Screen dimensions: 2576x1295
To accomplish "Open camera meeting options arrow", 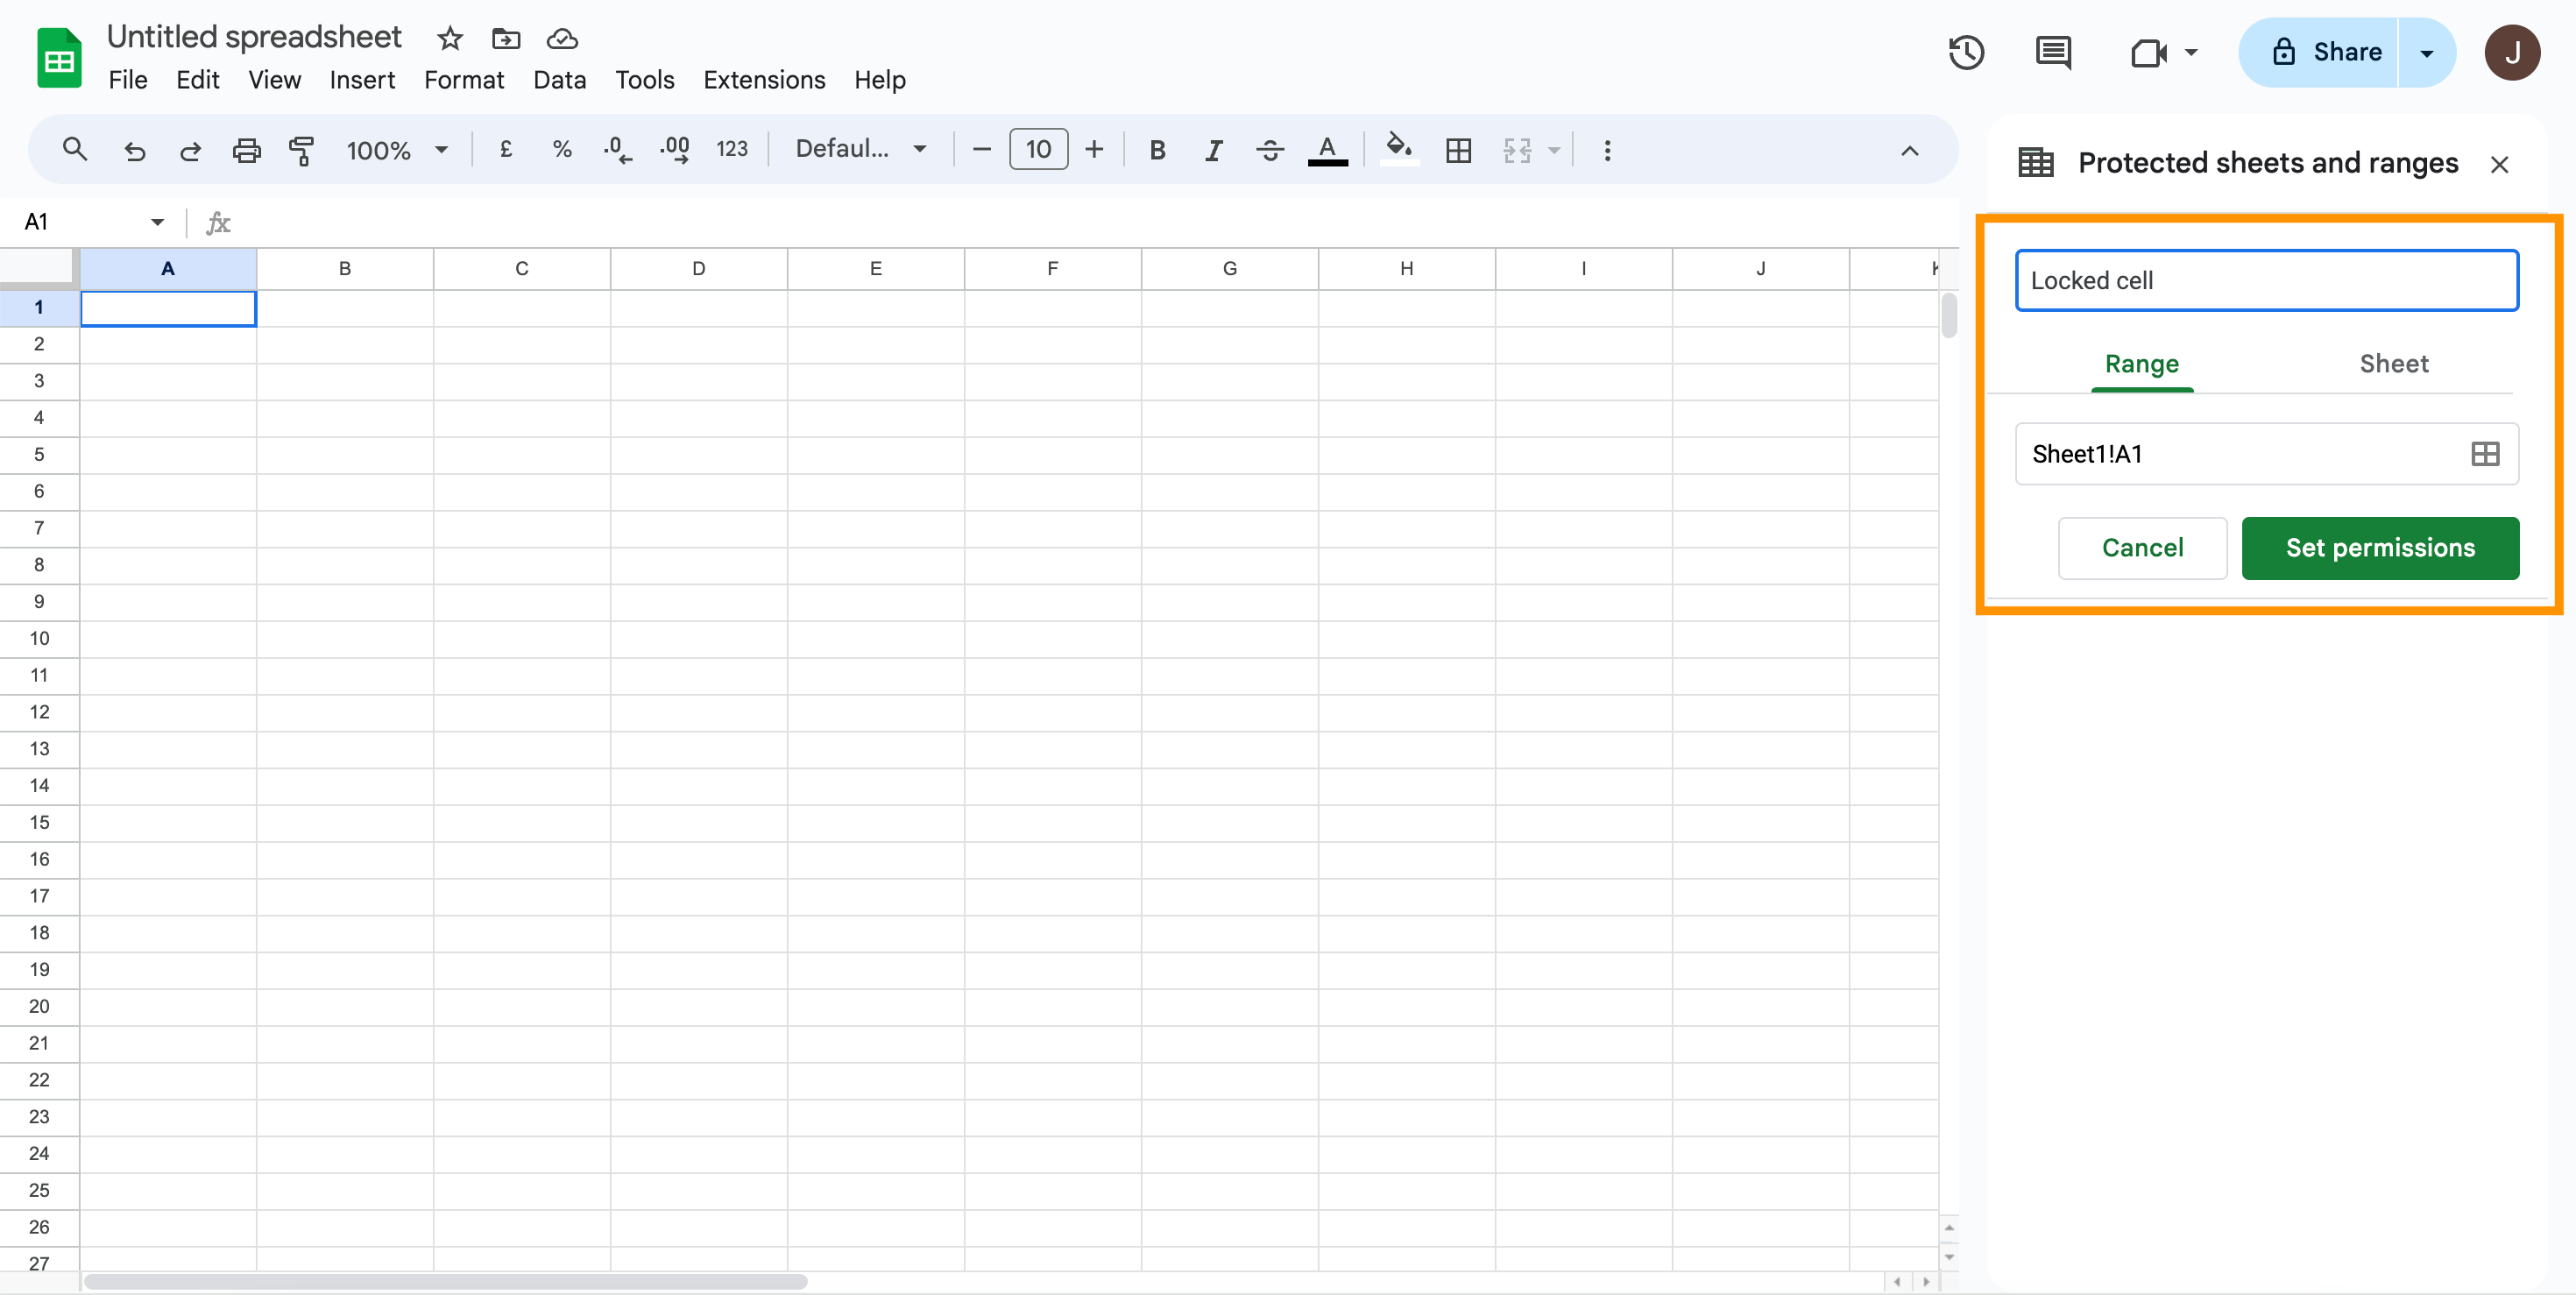I will point(2191,52).
